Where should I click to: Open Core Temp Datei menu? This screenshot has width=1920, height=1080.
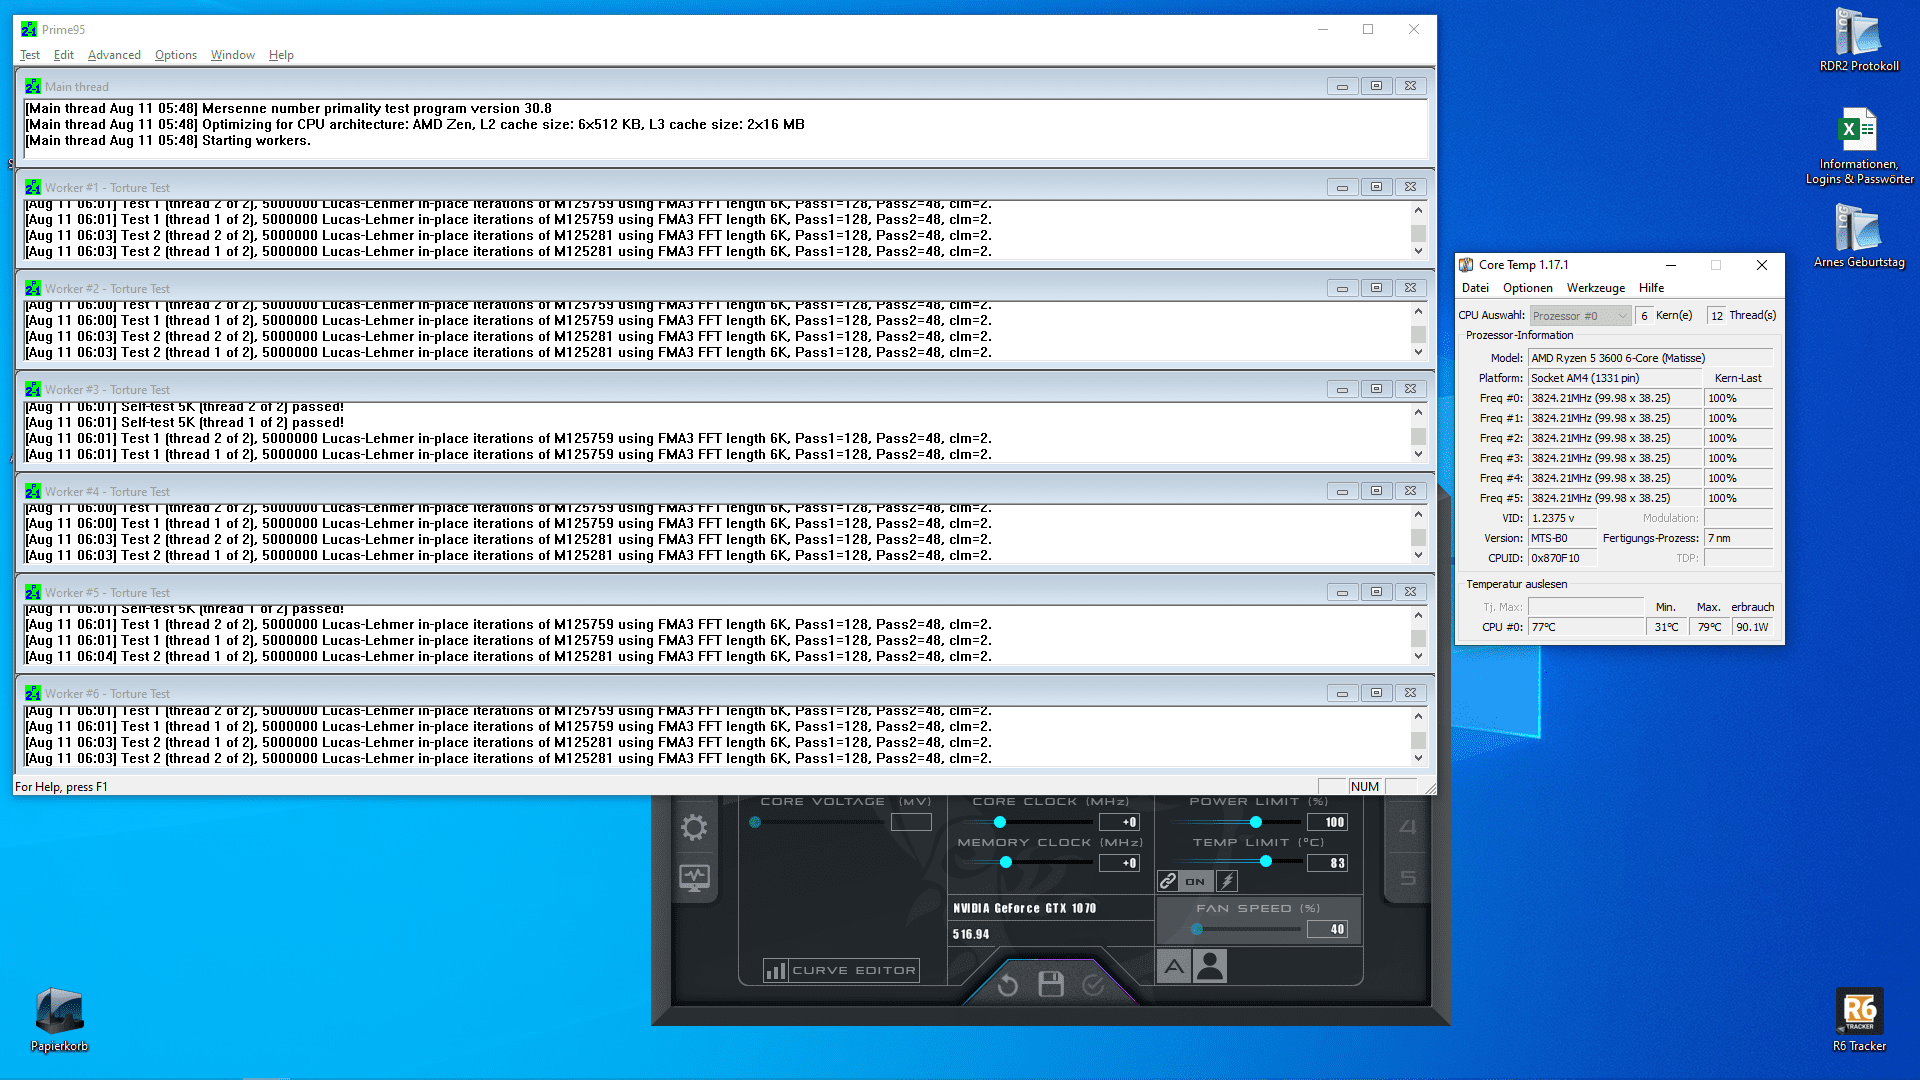click(1475, 288)
